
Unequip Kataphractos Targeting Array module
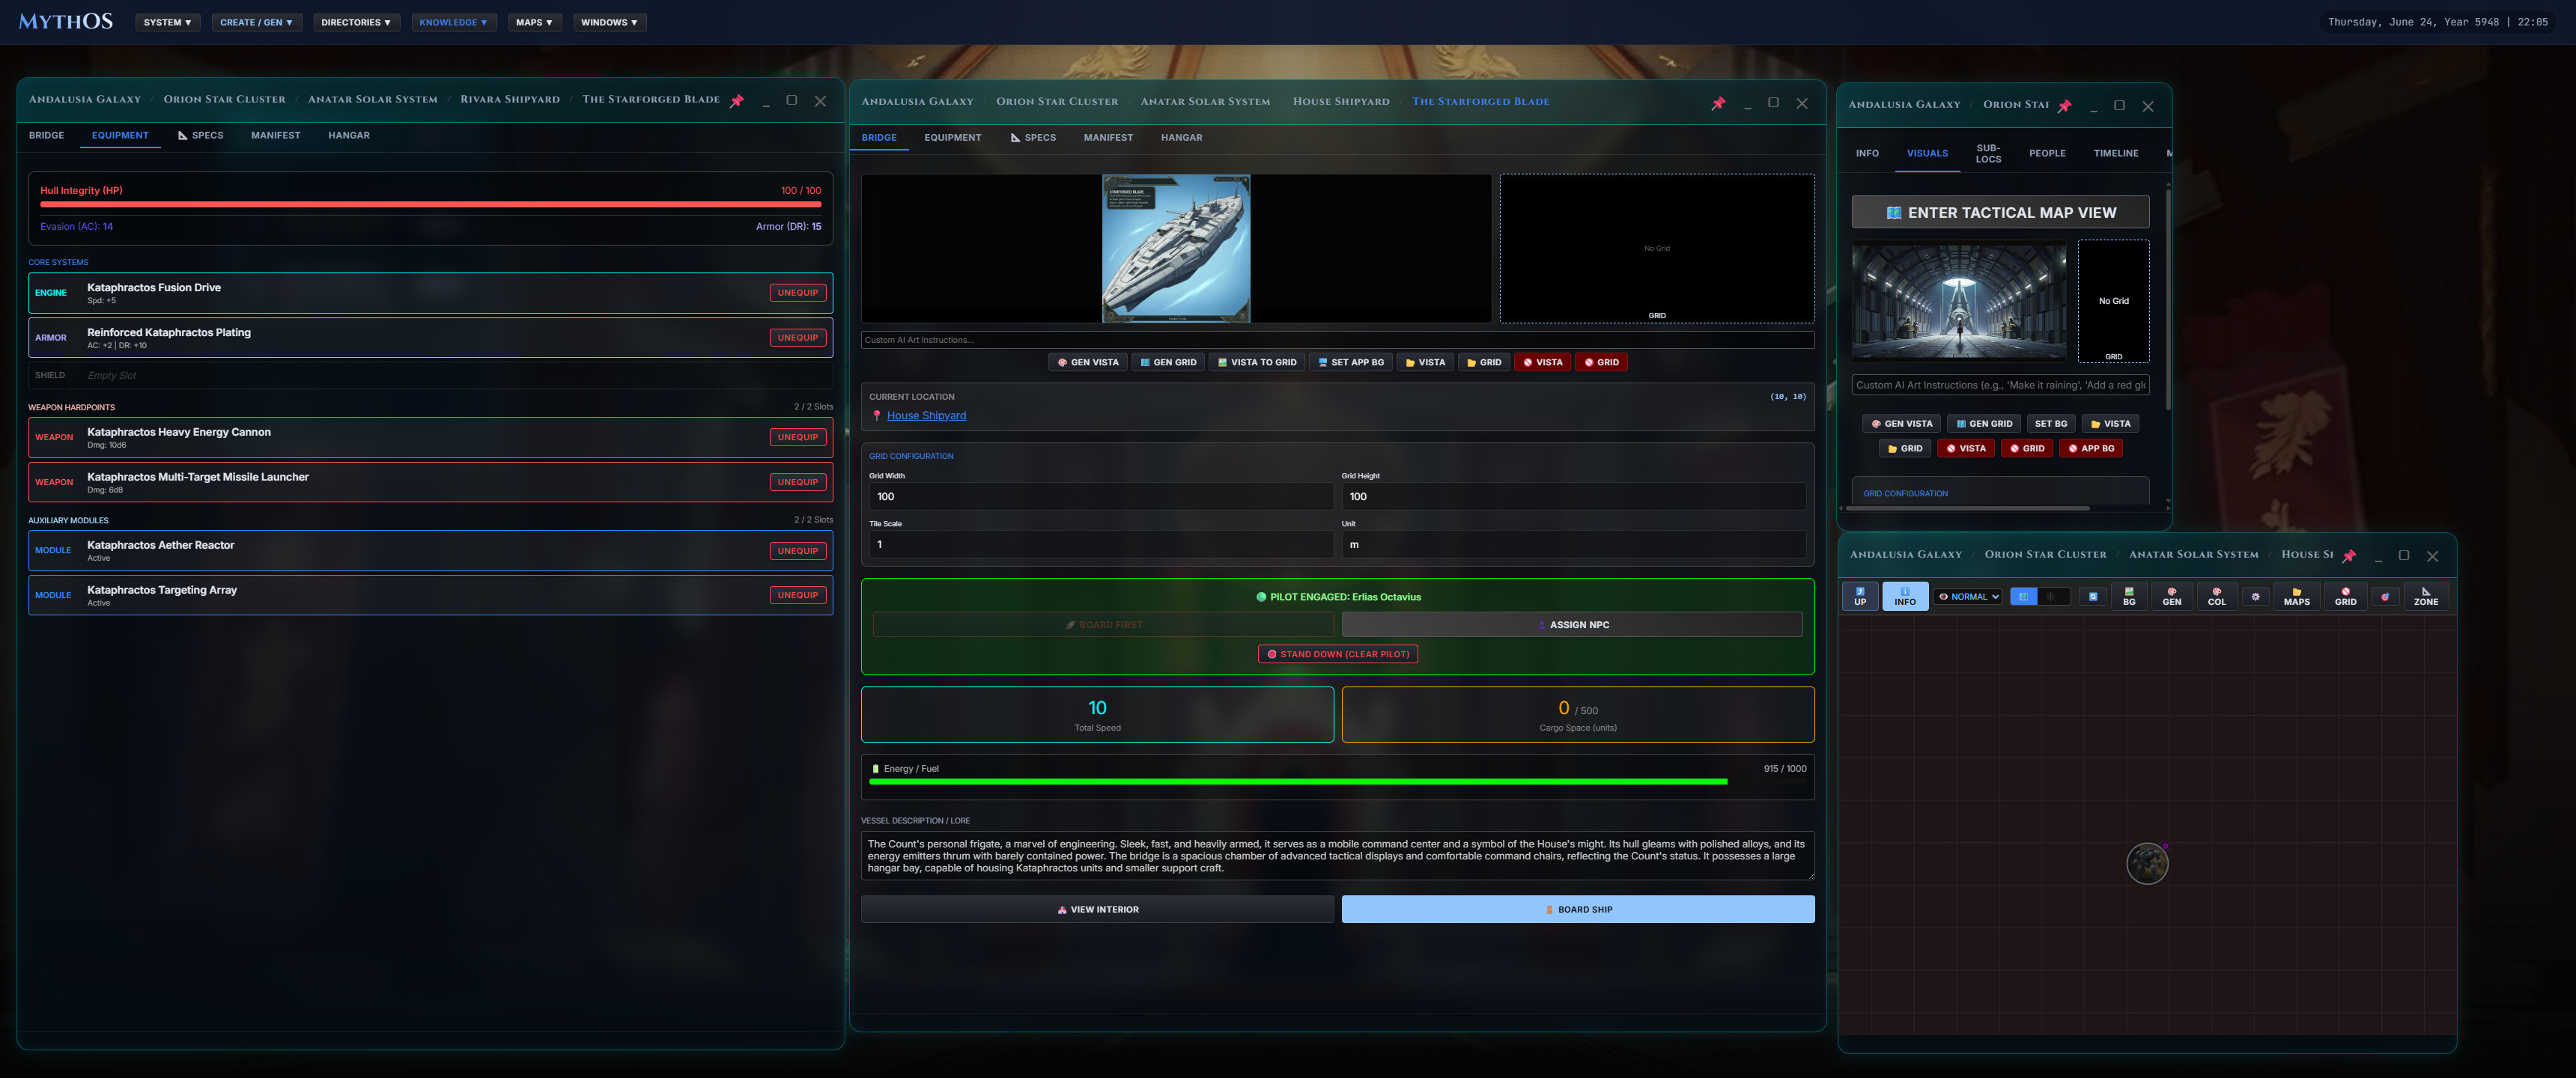pyautogui.click(x=798, y=595)
